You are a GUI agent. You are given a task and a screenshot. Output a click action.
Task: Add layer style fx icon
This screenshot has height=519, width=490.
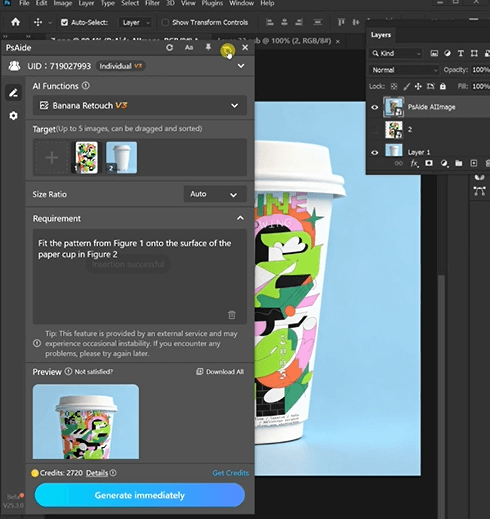[414, 163]
